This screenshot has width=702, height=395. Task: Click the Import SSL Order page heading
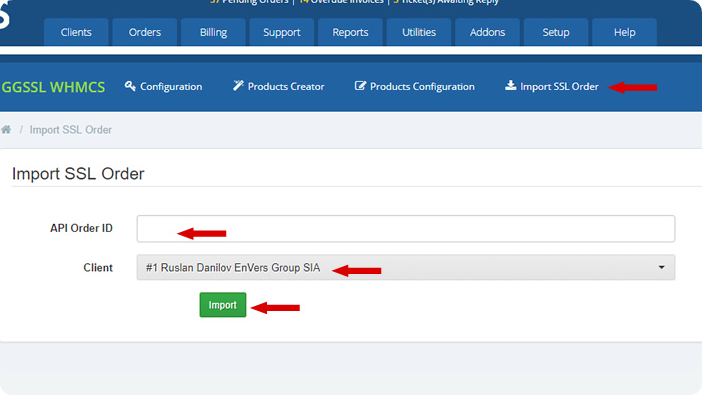pyautogui.click(x=78, y=174)
